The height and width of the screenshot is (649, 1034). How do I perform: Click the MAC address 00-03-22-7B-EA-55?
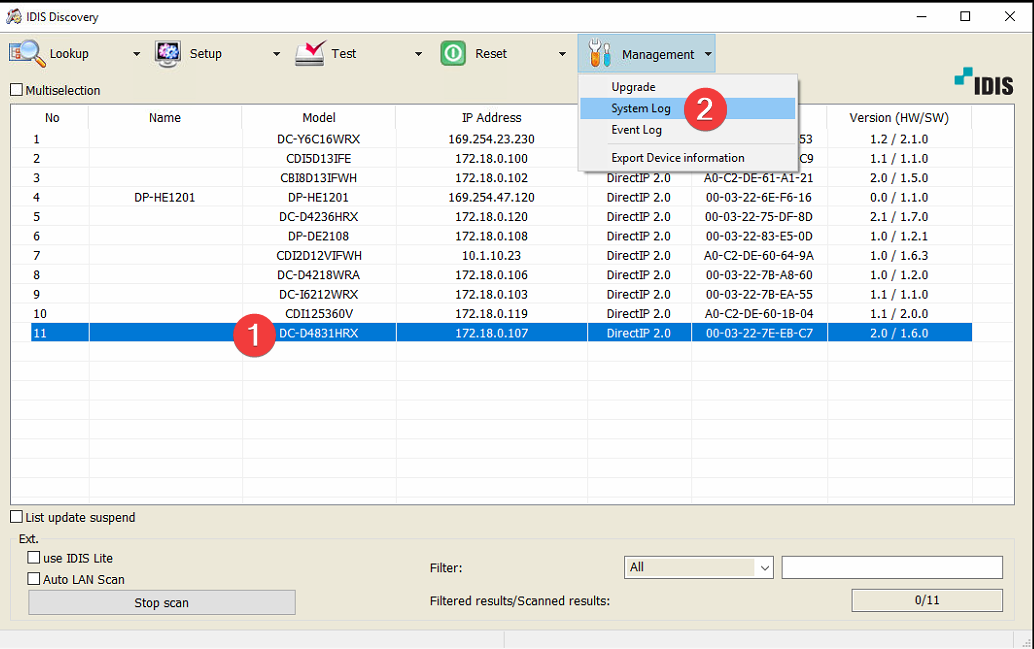(x=758, y=294)
